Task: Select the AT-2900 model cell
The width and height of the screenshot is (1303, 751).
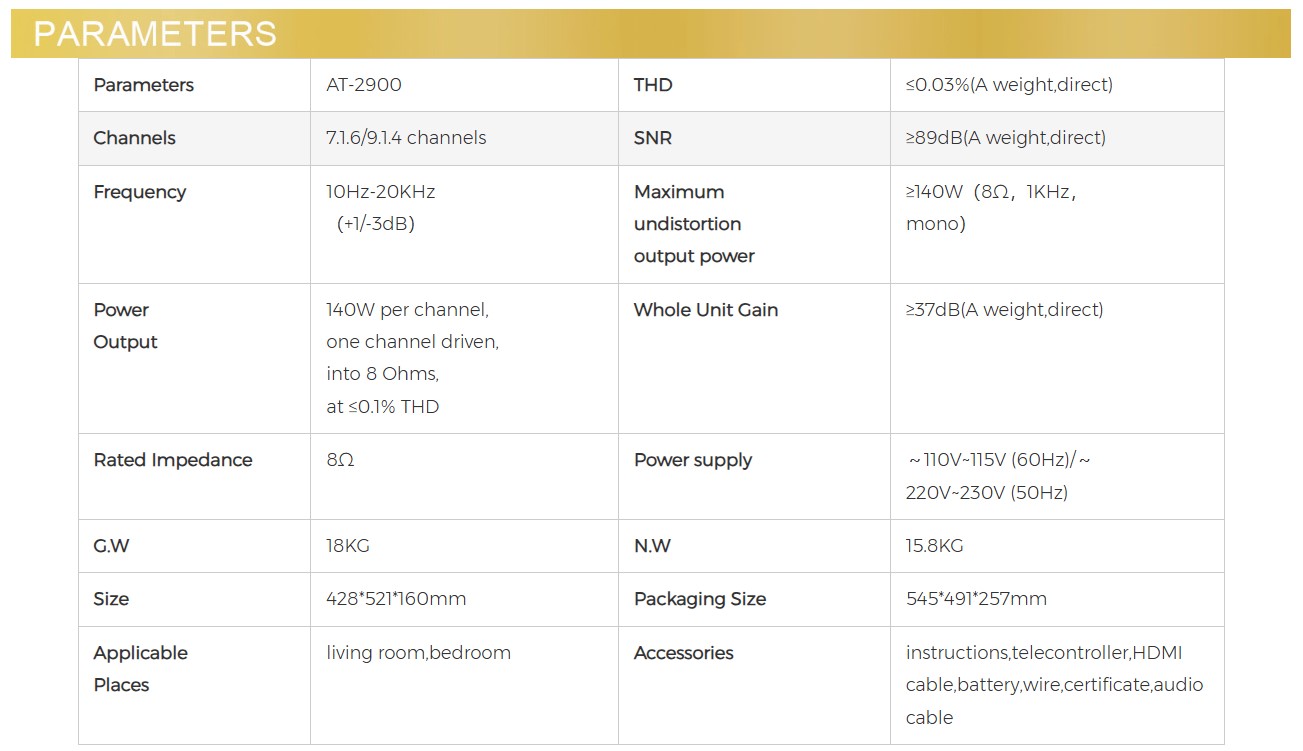Action: [x=364, y=85]
